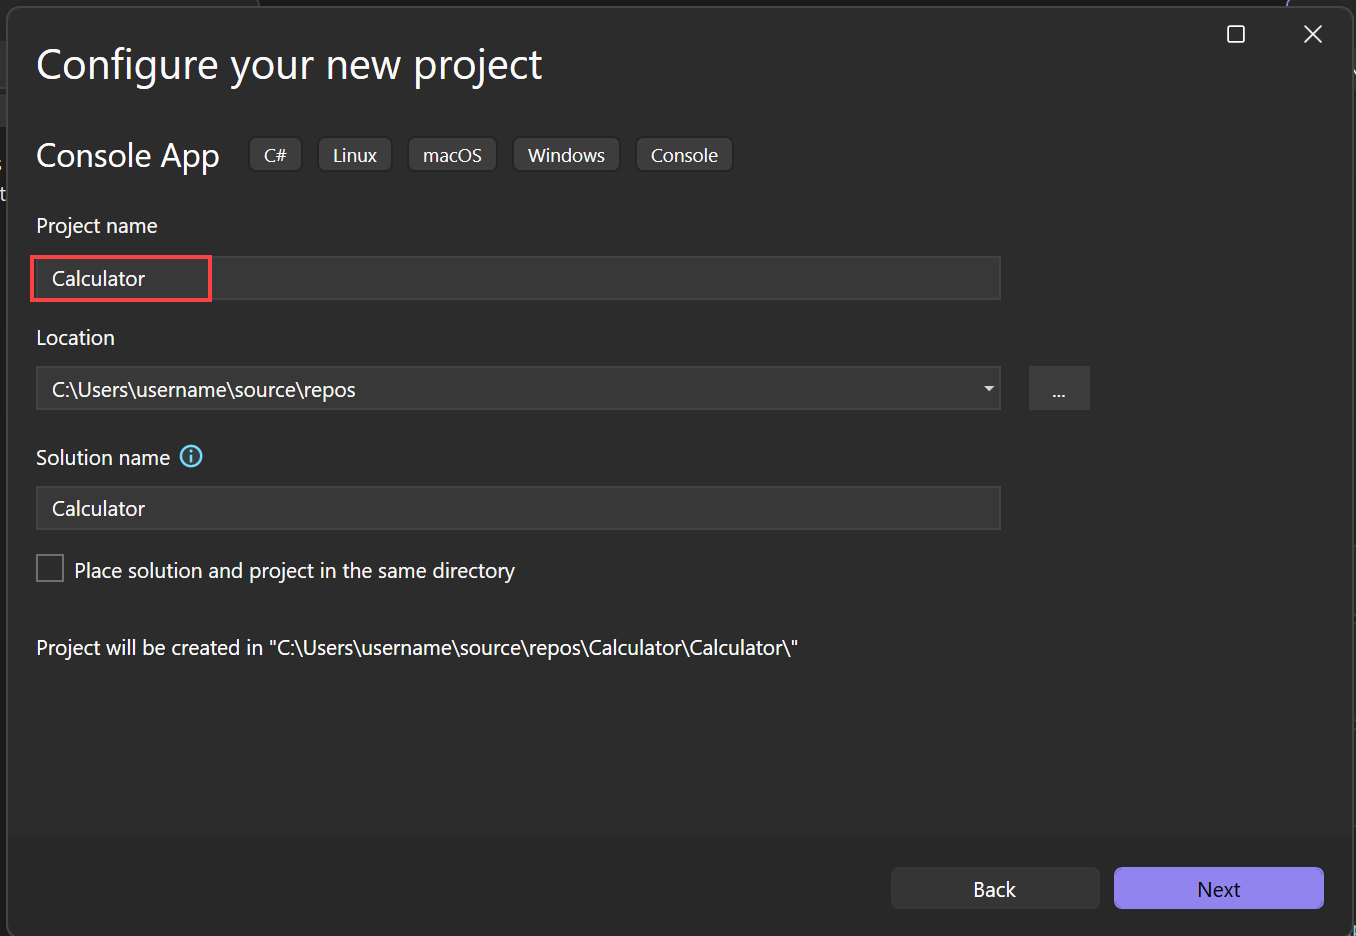This screenshot has width=1356, height=936.
Task: Select the Windows platform tag
Action: [566, 154]
